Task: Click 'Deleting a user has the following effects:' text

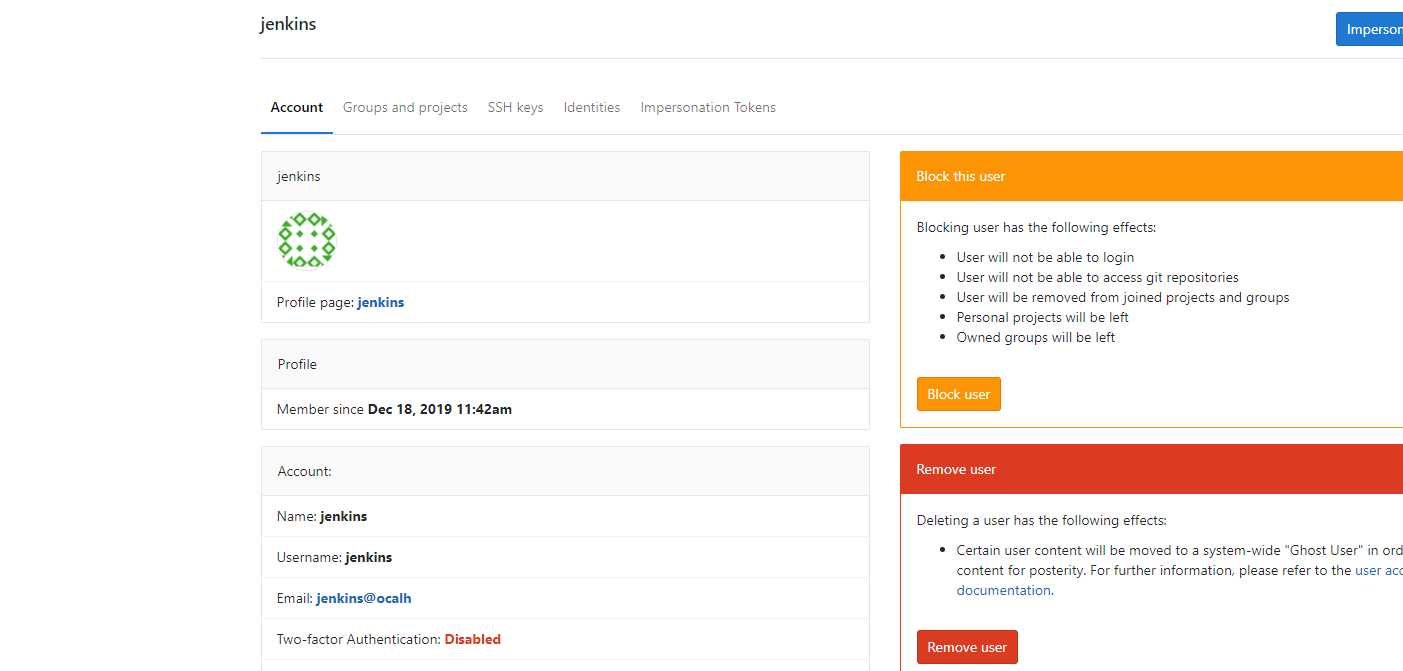Action: click(x=1041, y=520)
